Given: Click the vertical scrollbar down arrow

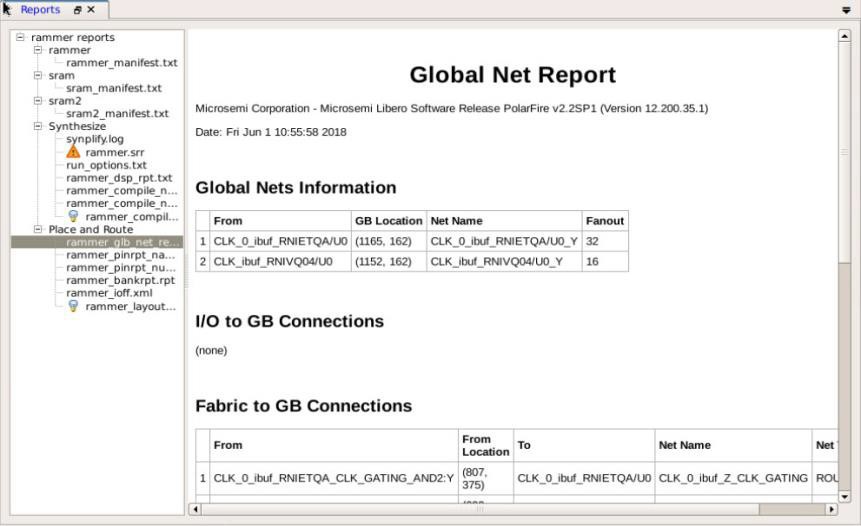Looking at the screenshot, I should click(844, 495).
